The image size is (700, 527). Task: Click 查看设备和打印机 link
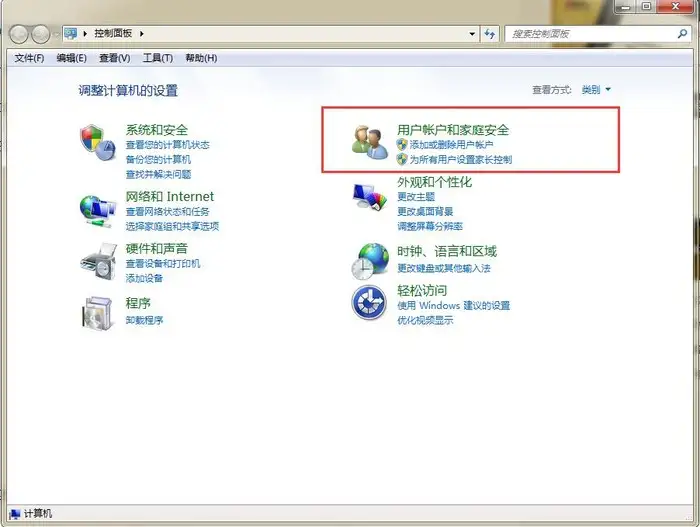[163, 264]
